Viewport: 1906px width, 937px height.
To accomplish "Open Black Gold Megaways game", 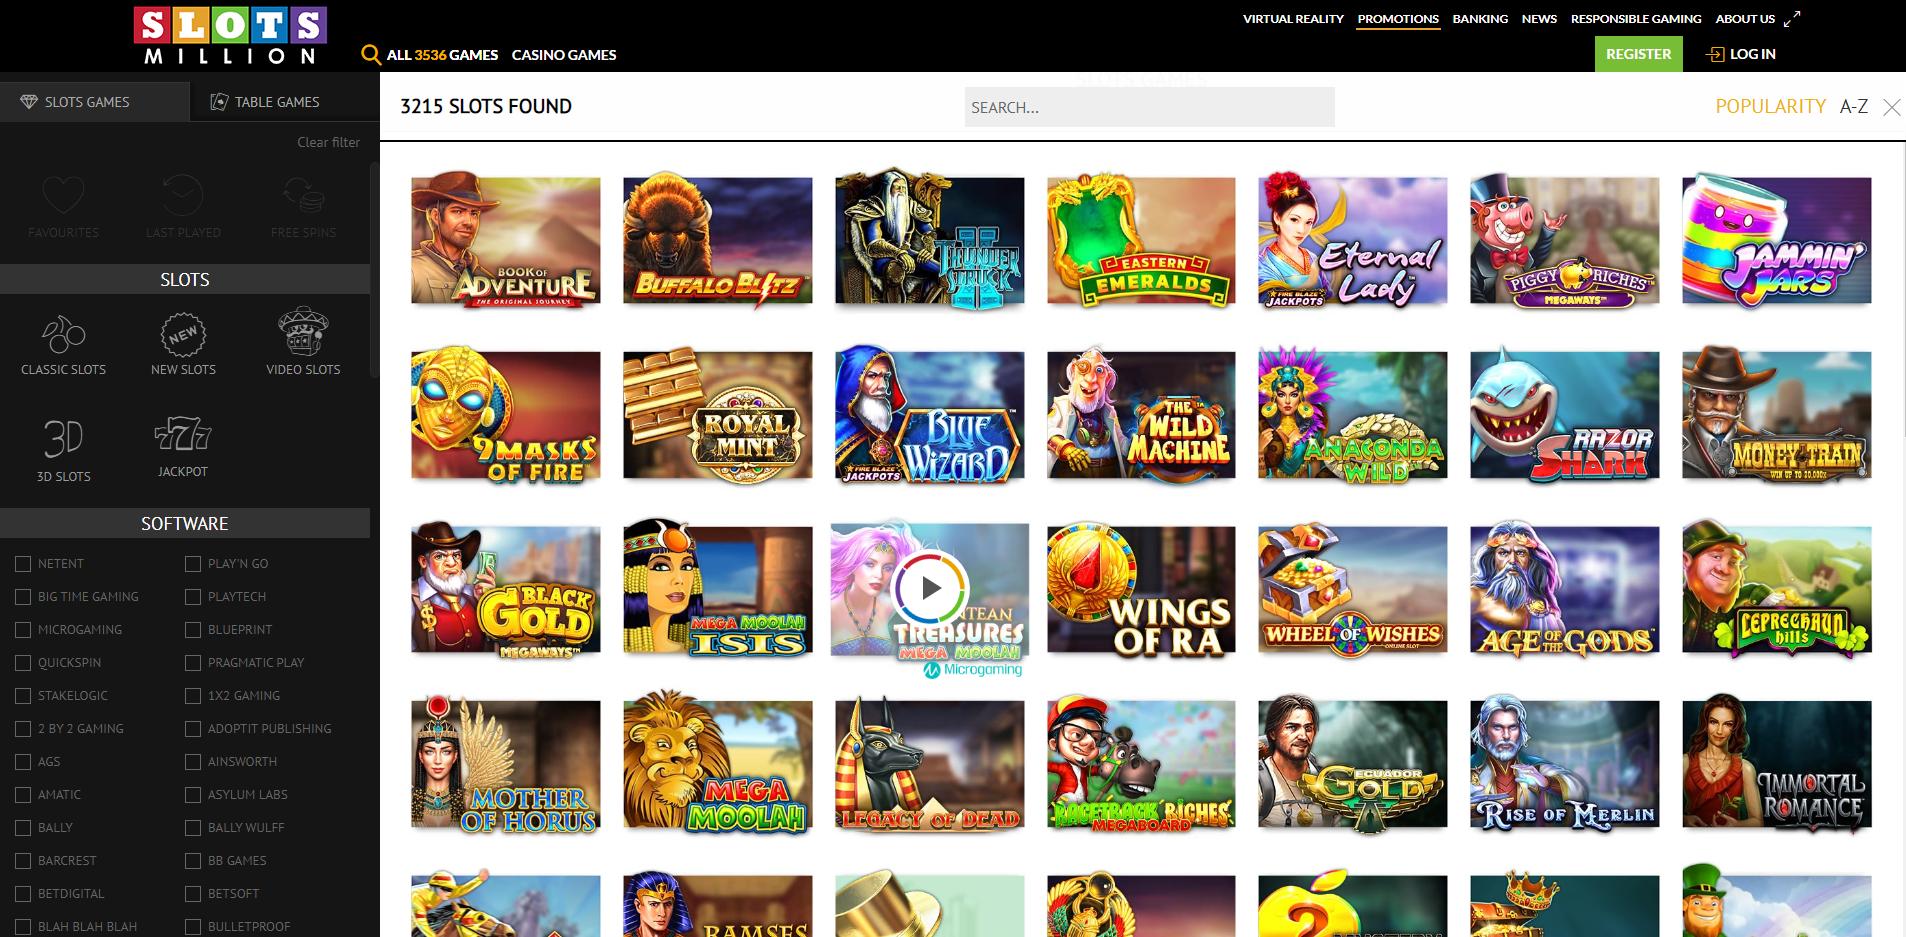I will tap(506, 589).
